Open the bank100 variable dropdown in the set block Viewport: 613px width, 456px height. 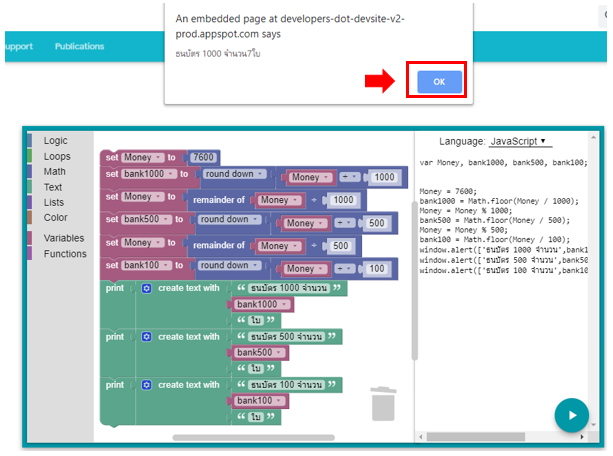tap(147, 265)
